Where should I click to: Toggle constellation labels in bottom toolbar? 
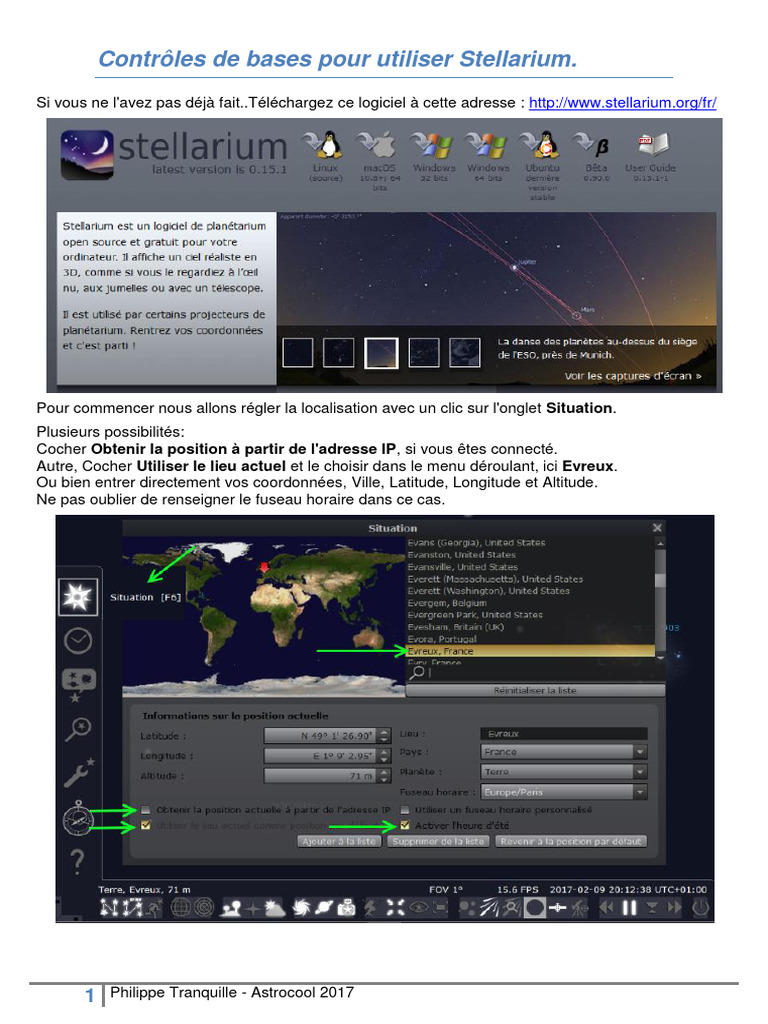131,907
